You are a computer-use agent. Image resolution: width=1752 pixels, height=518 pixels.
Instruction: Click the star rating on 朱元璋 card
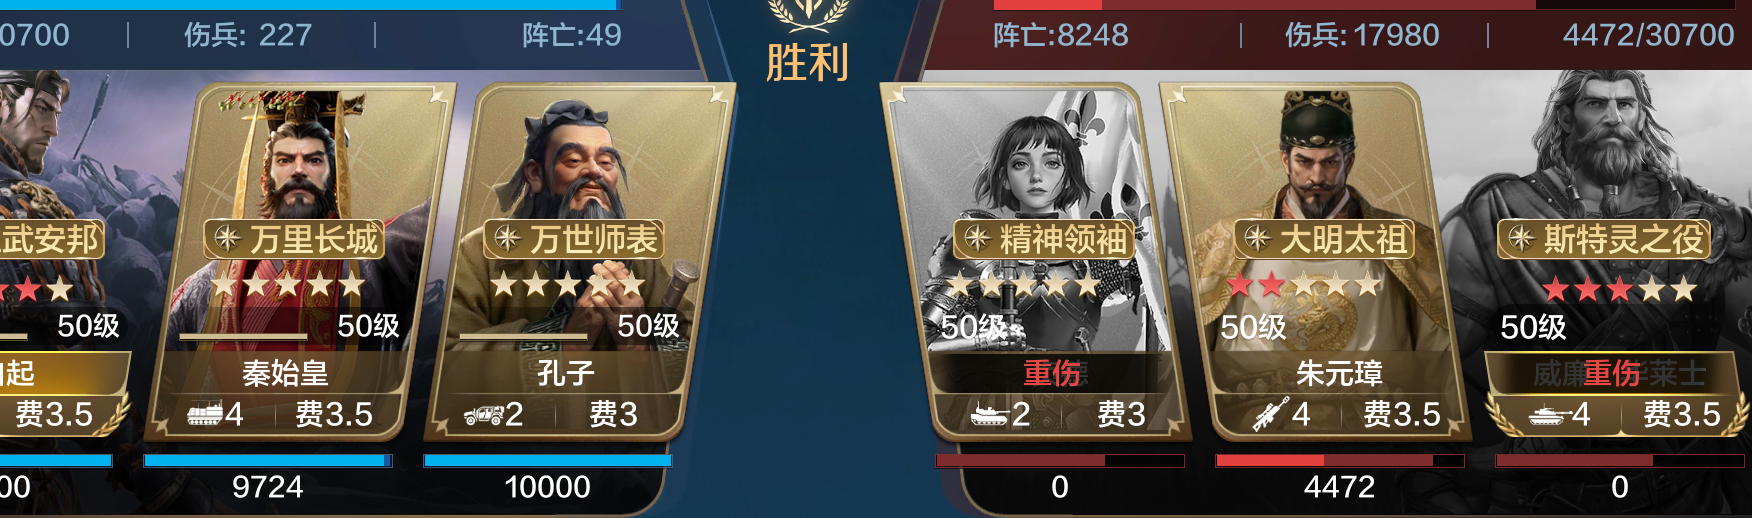click(1304, 285)
